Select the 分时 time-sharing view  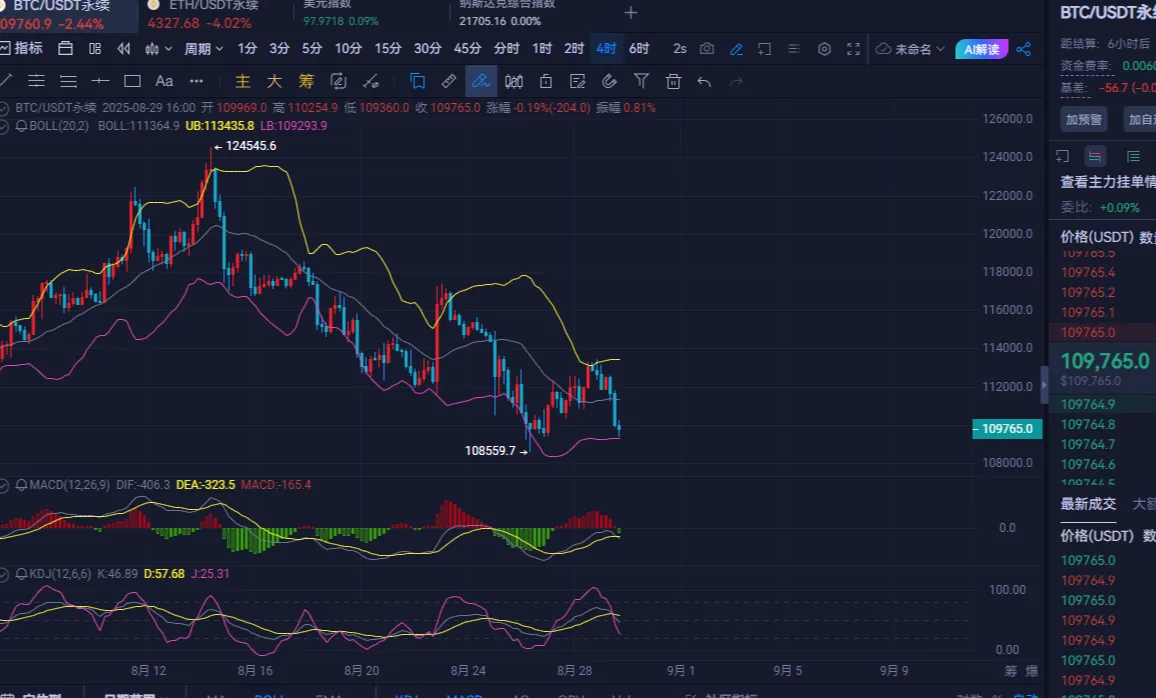coord(506,49)
